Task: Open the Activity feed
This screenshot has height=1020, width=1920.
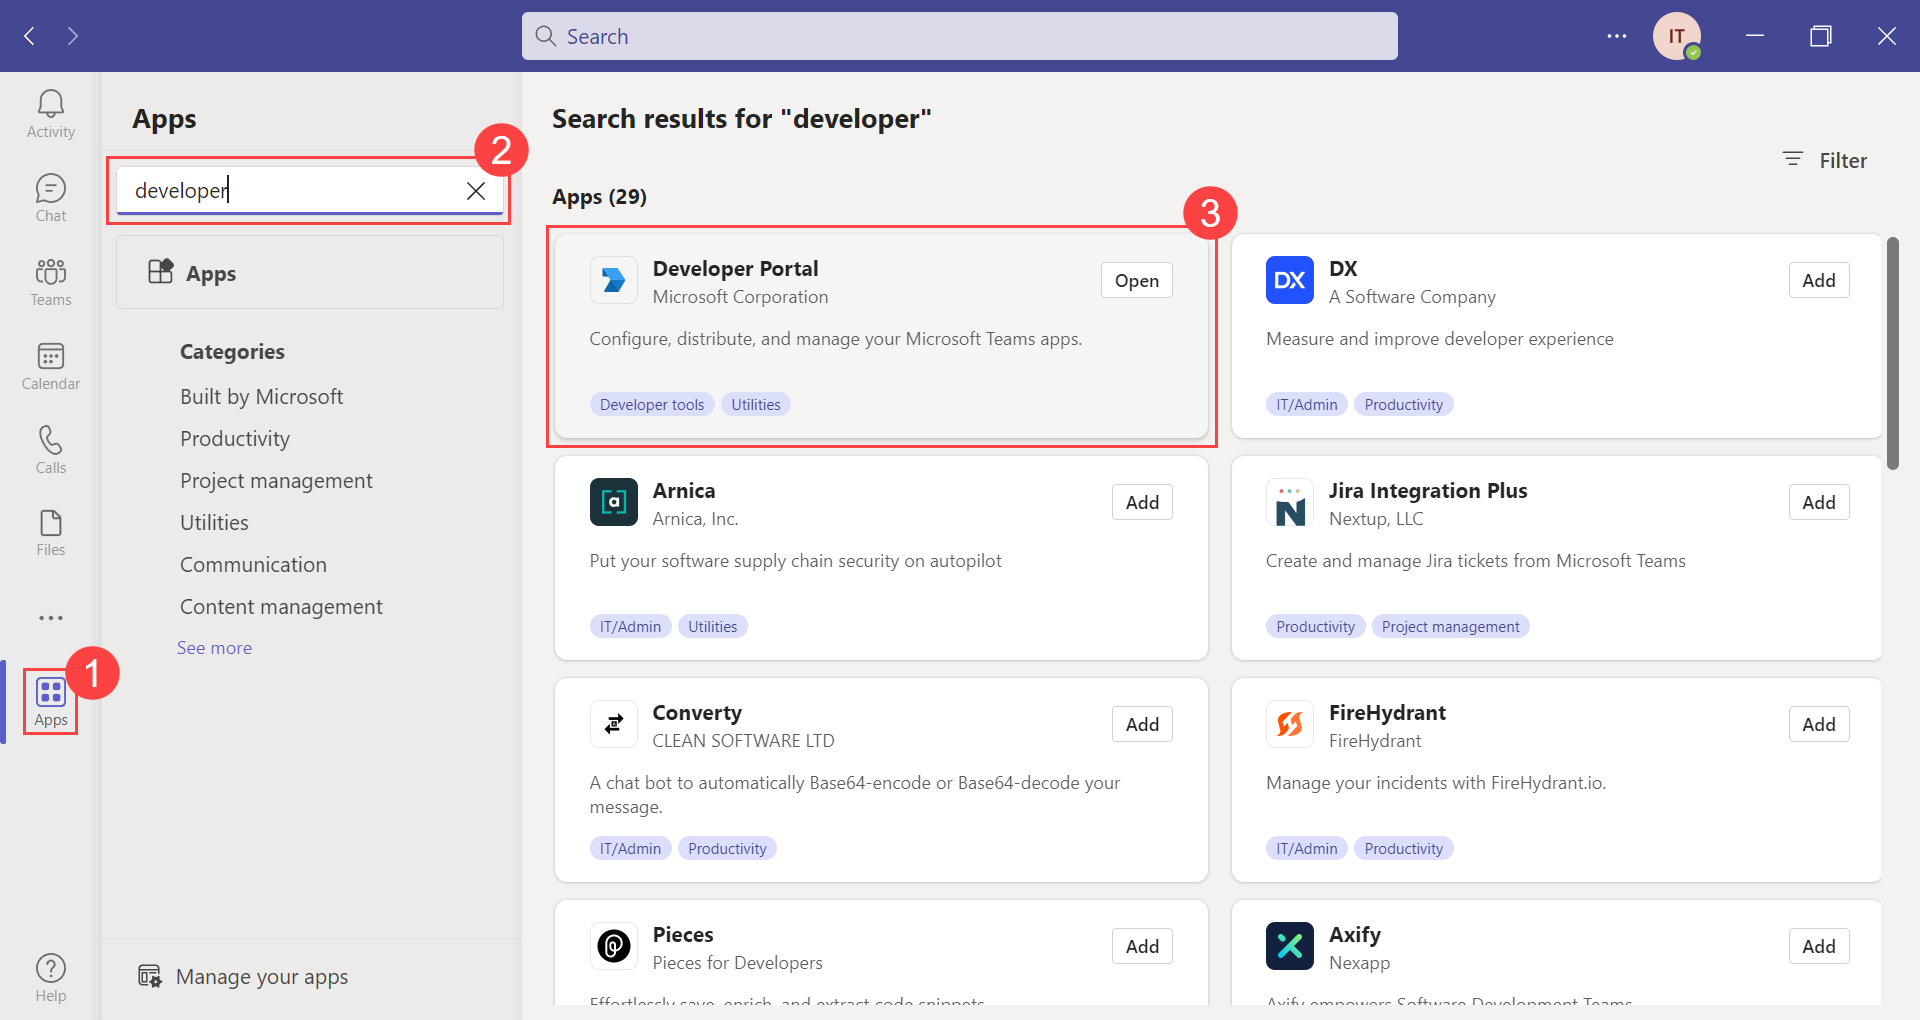Action: 50,110
